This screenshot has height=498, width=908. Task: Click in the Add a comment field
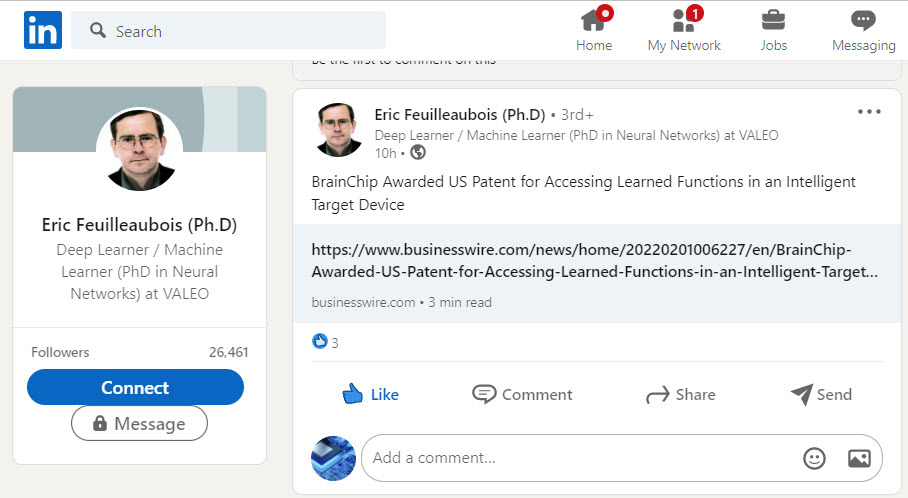pyautogui.click(x=580, y=458)
